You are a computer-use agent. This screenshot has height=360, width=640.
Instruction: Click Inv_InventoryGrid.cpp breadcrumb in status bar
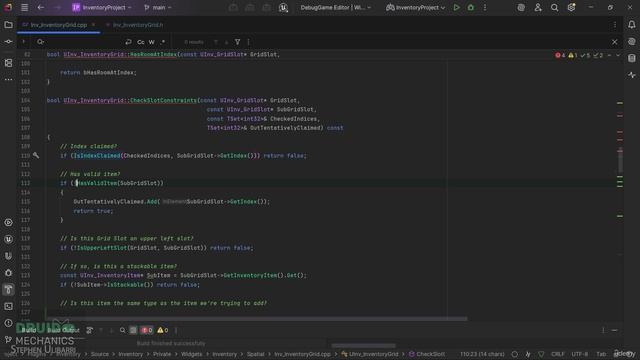[x=302, y=354]
